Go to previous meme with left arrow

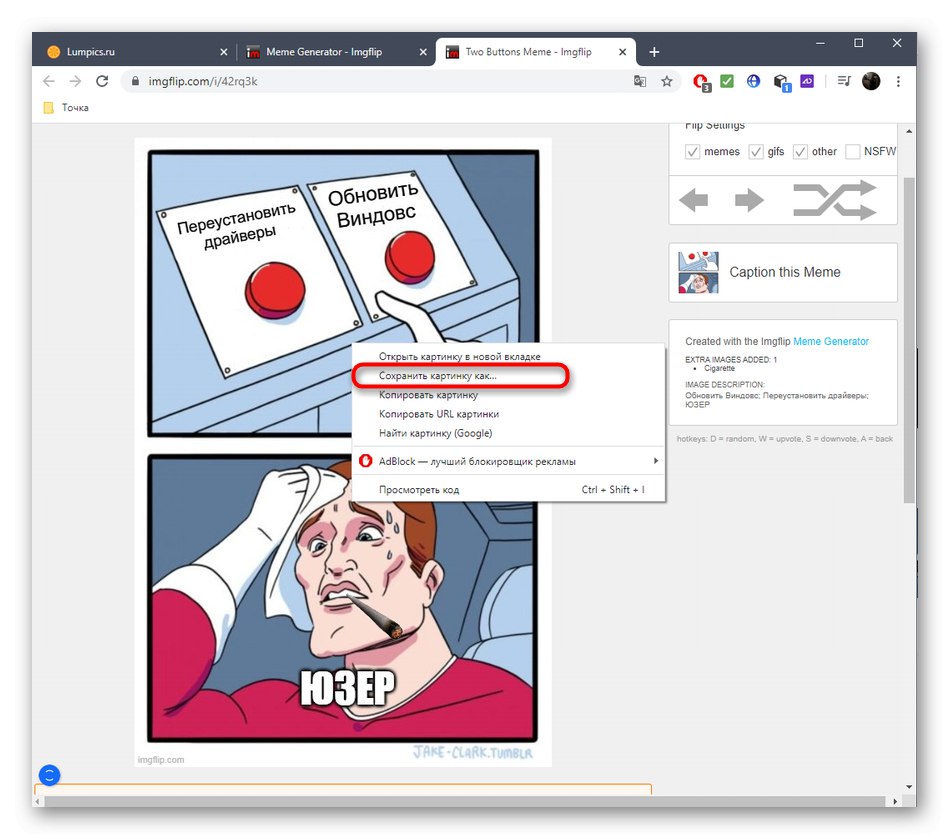[x=694, y=200]
